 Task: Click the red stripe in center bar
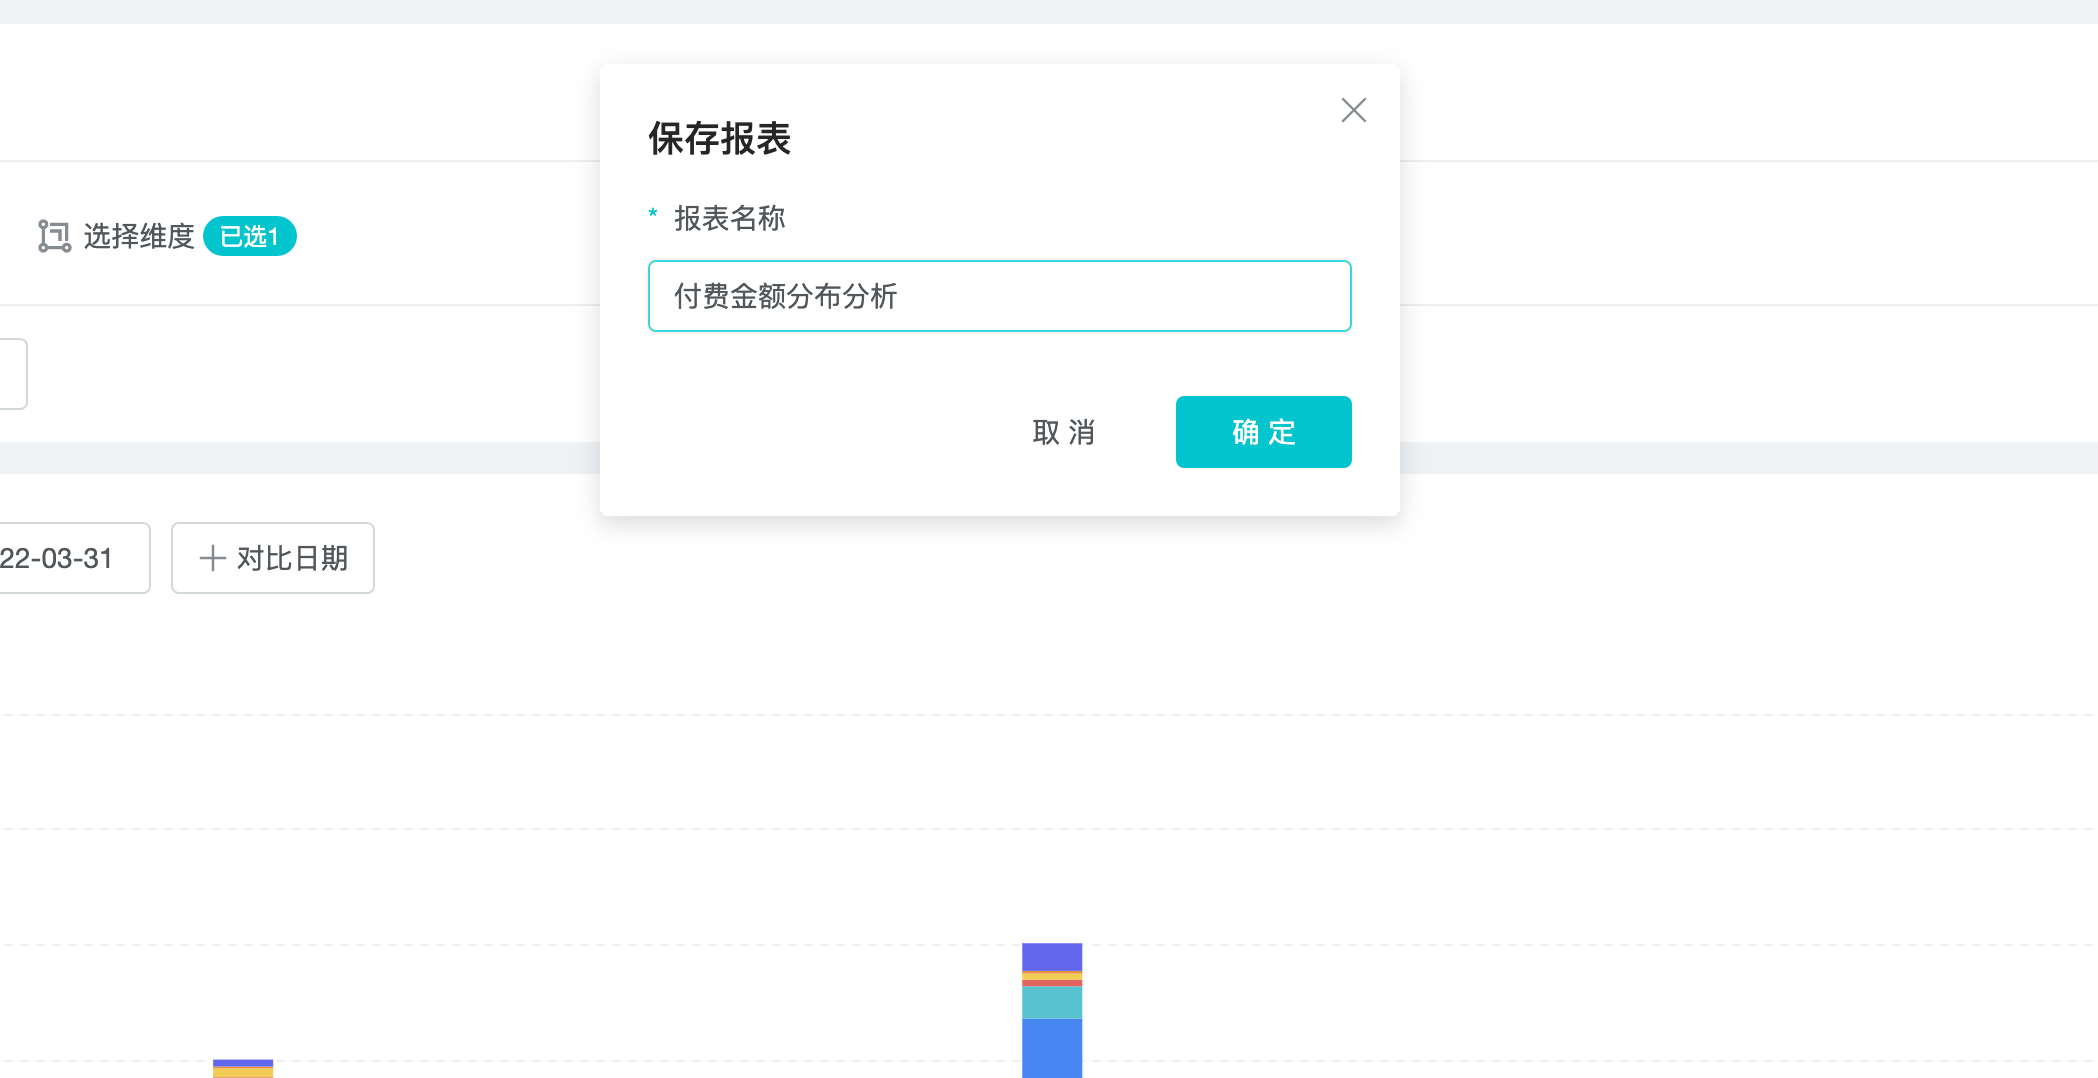[x=1052, y=983]
